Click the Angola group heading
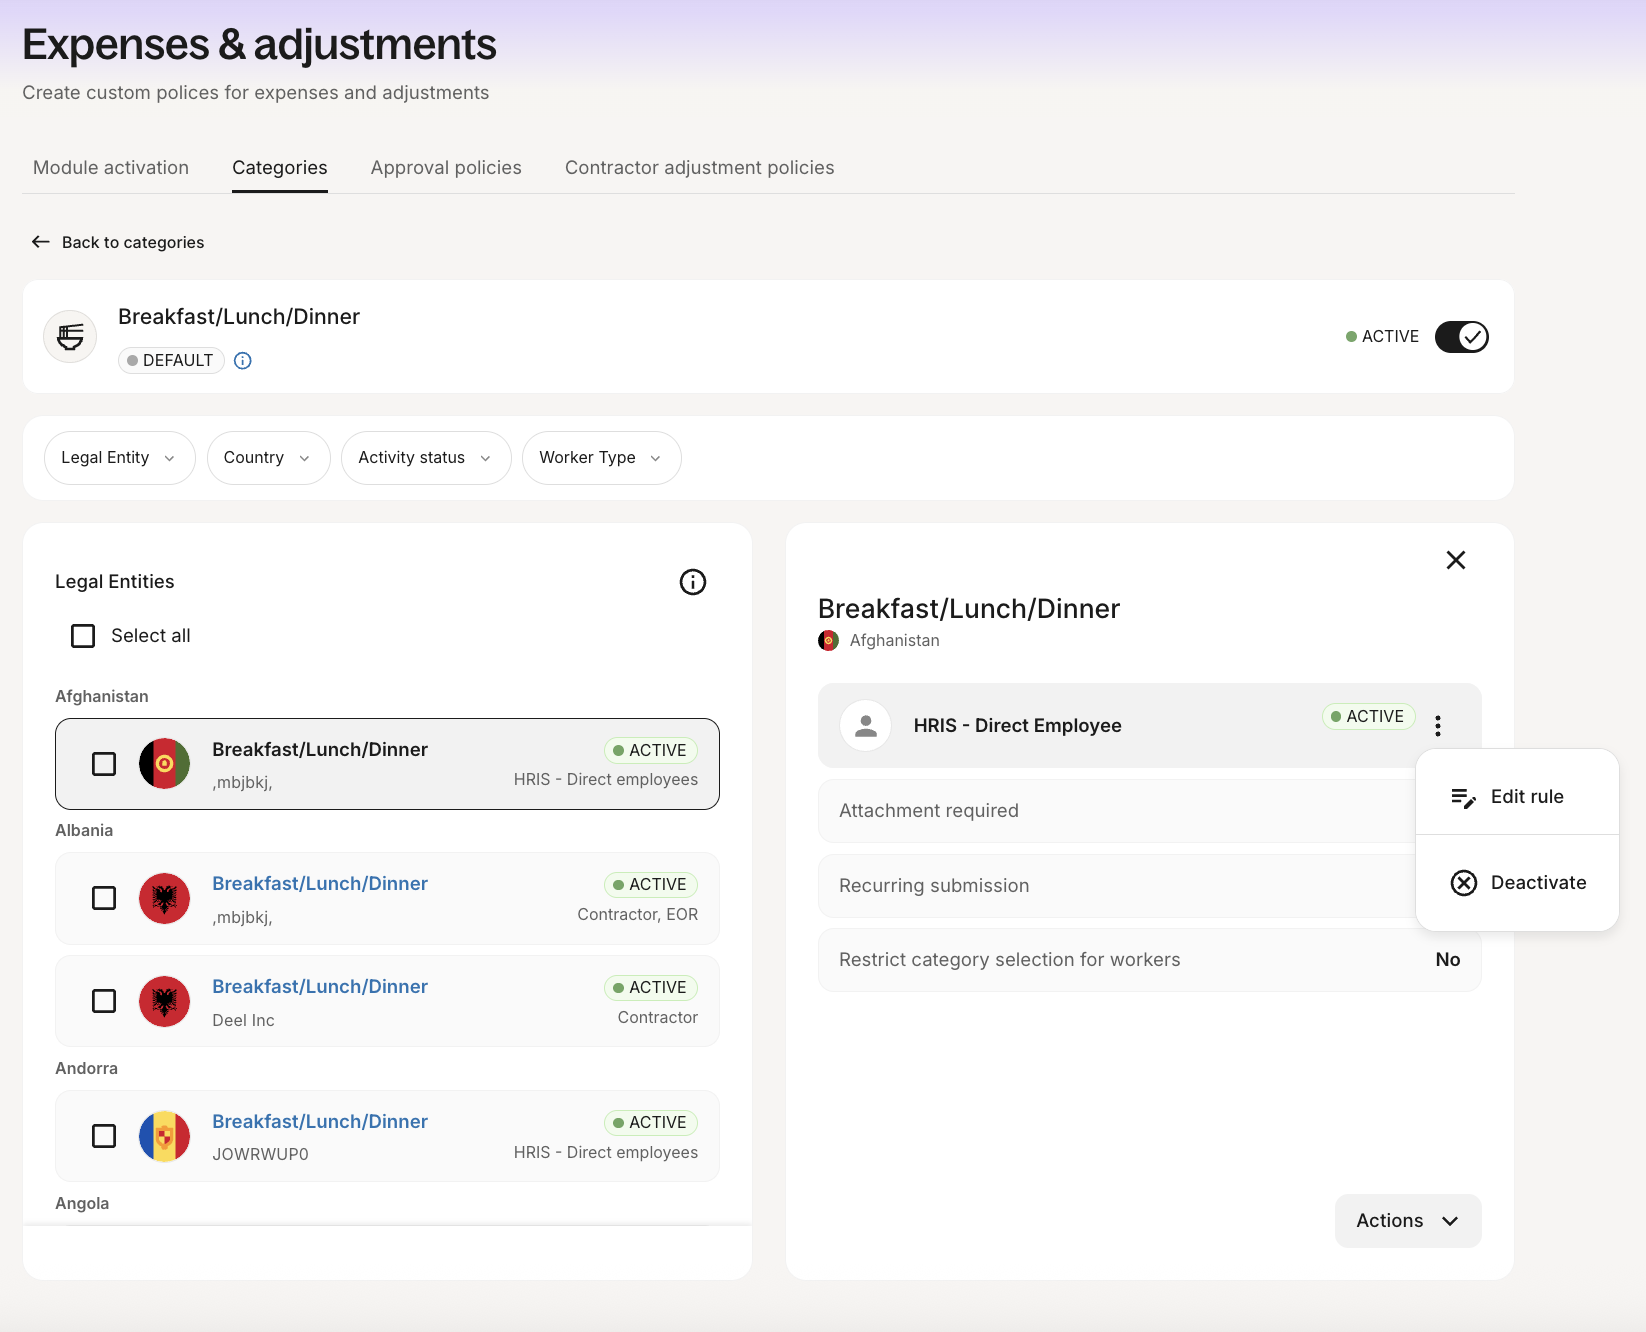Screen dimensions: 1646x1332 (82, 1204)
